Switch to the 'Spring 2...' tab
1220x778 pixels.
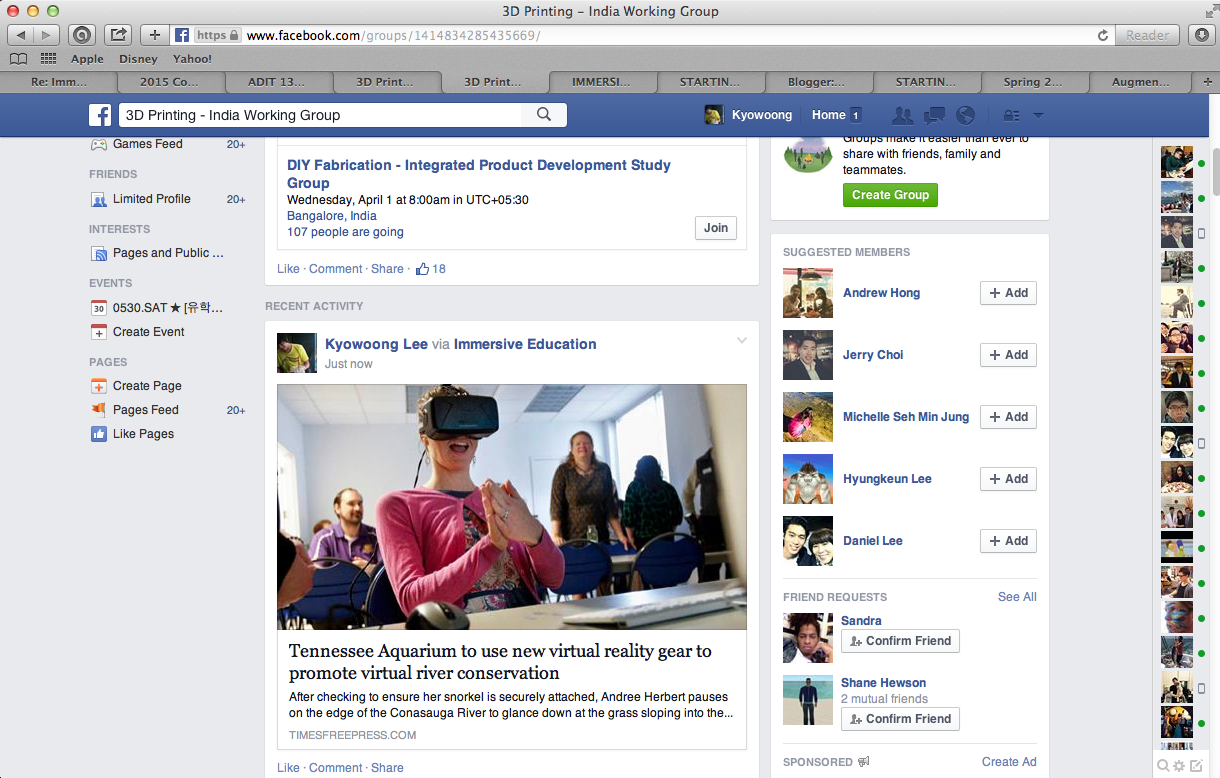[x=1034, y=82]
